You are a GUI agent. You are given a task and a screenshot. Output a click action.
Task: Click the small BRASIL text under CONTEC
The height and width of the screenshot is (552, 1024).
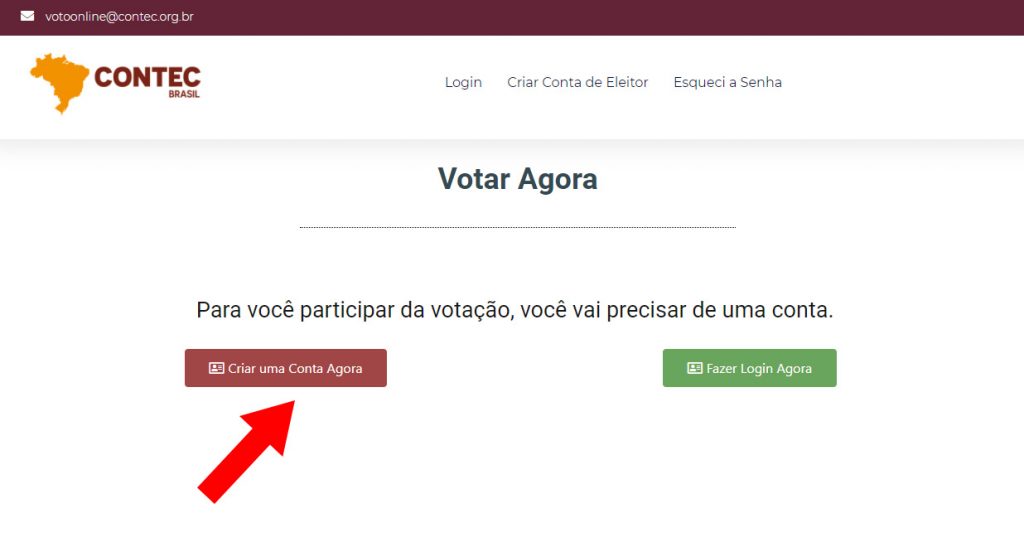point(184,96)
